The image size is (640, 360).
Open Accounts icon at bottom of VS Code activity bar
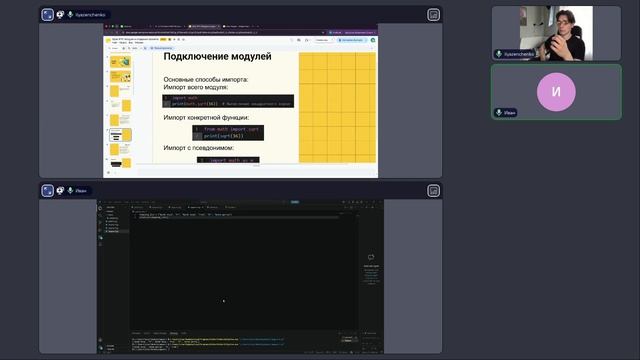pos(100,340)
